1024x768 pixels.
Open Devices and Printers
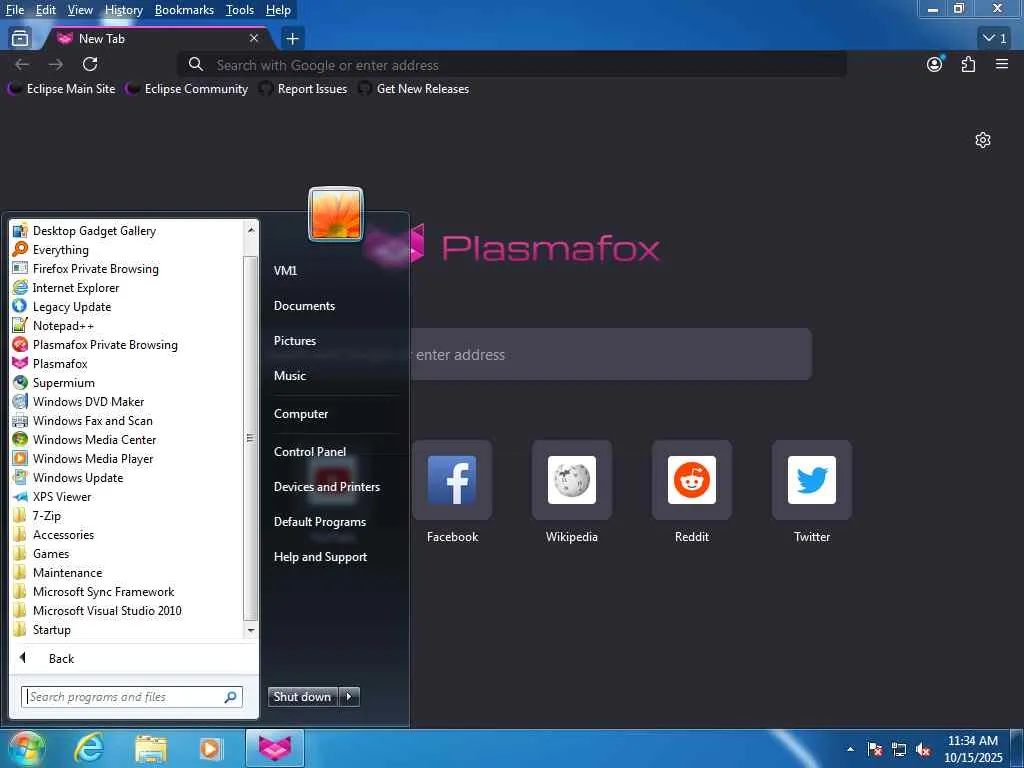[327, 487]
